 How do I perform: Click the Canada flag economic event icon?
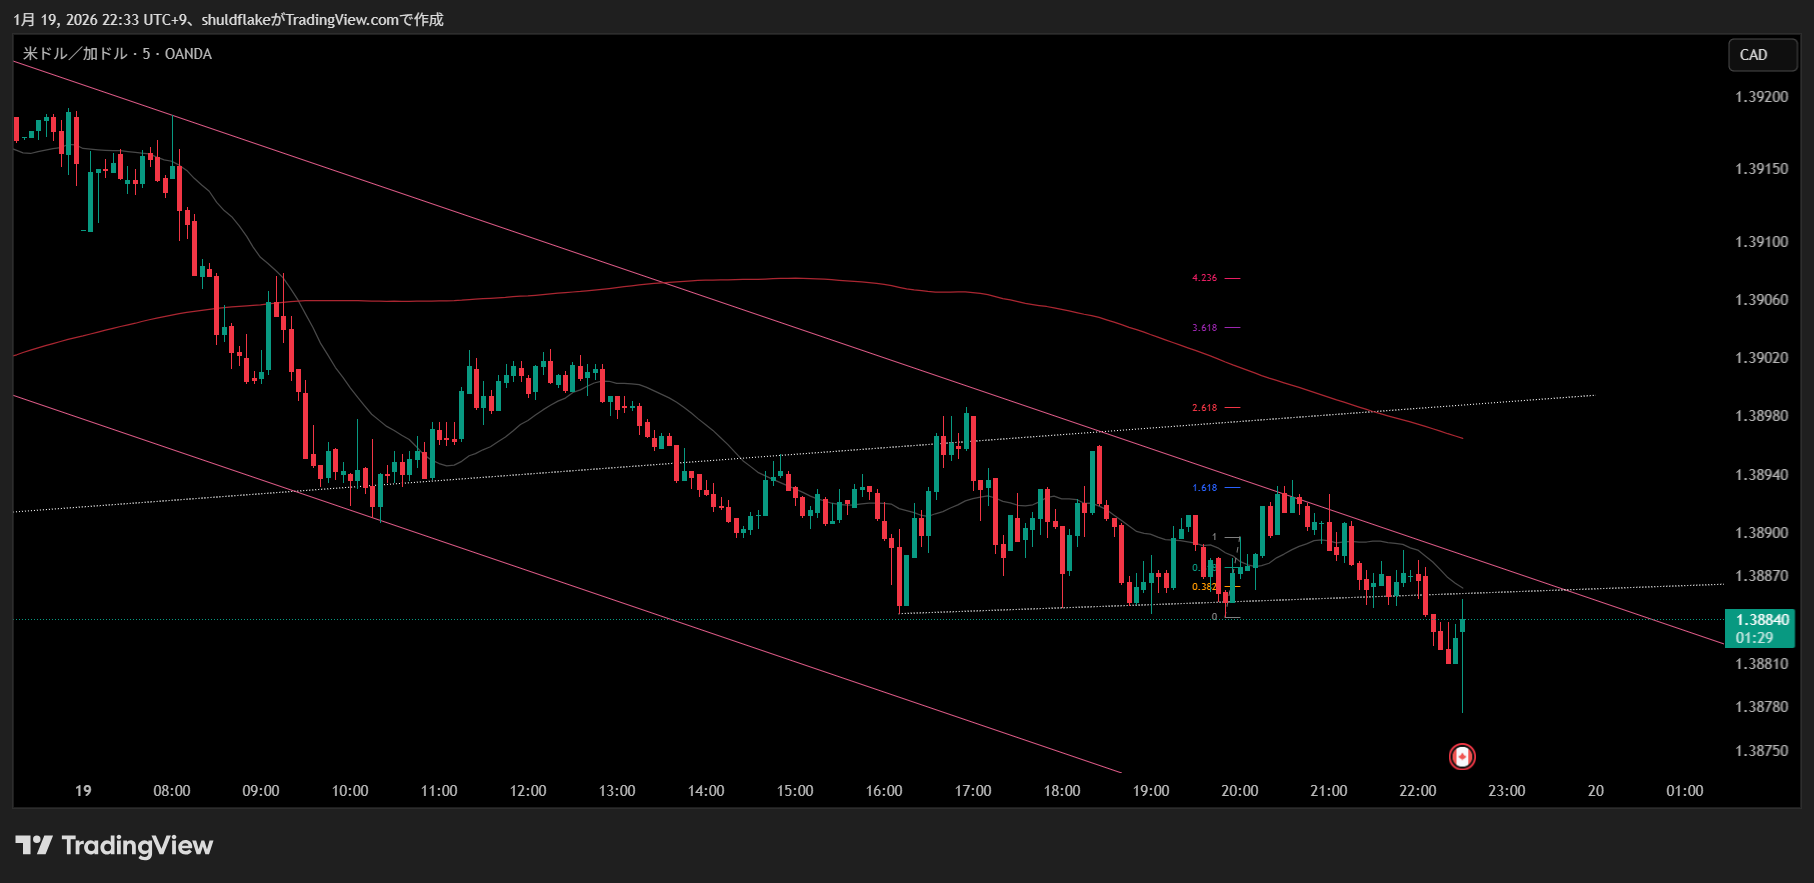point(1462,756)
